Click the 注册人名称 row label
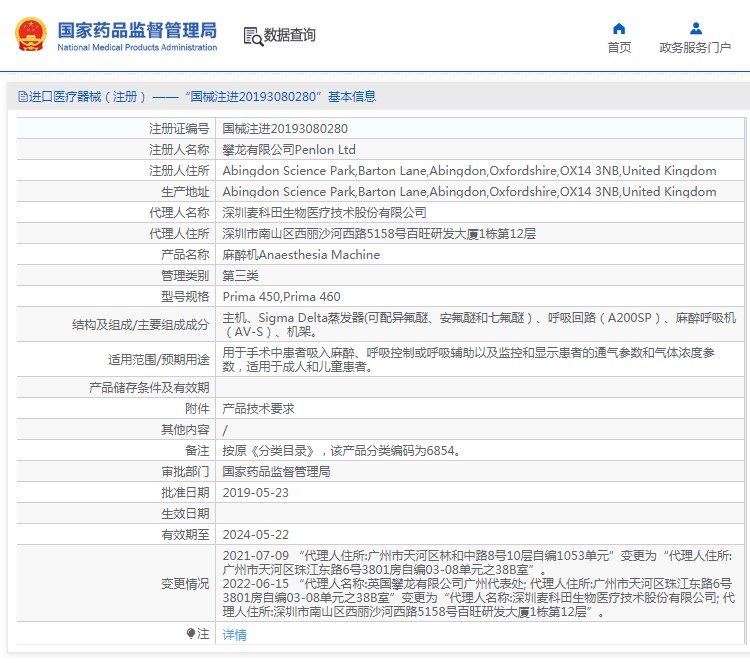Image resolution: width=750 pixels, height=663 pixels. (179, 150)
